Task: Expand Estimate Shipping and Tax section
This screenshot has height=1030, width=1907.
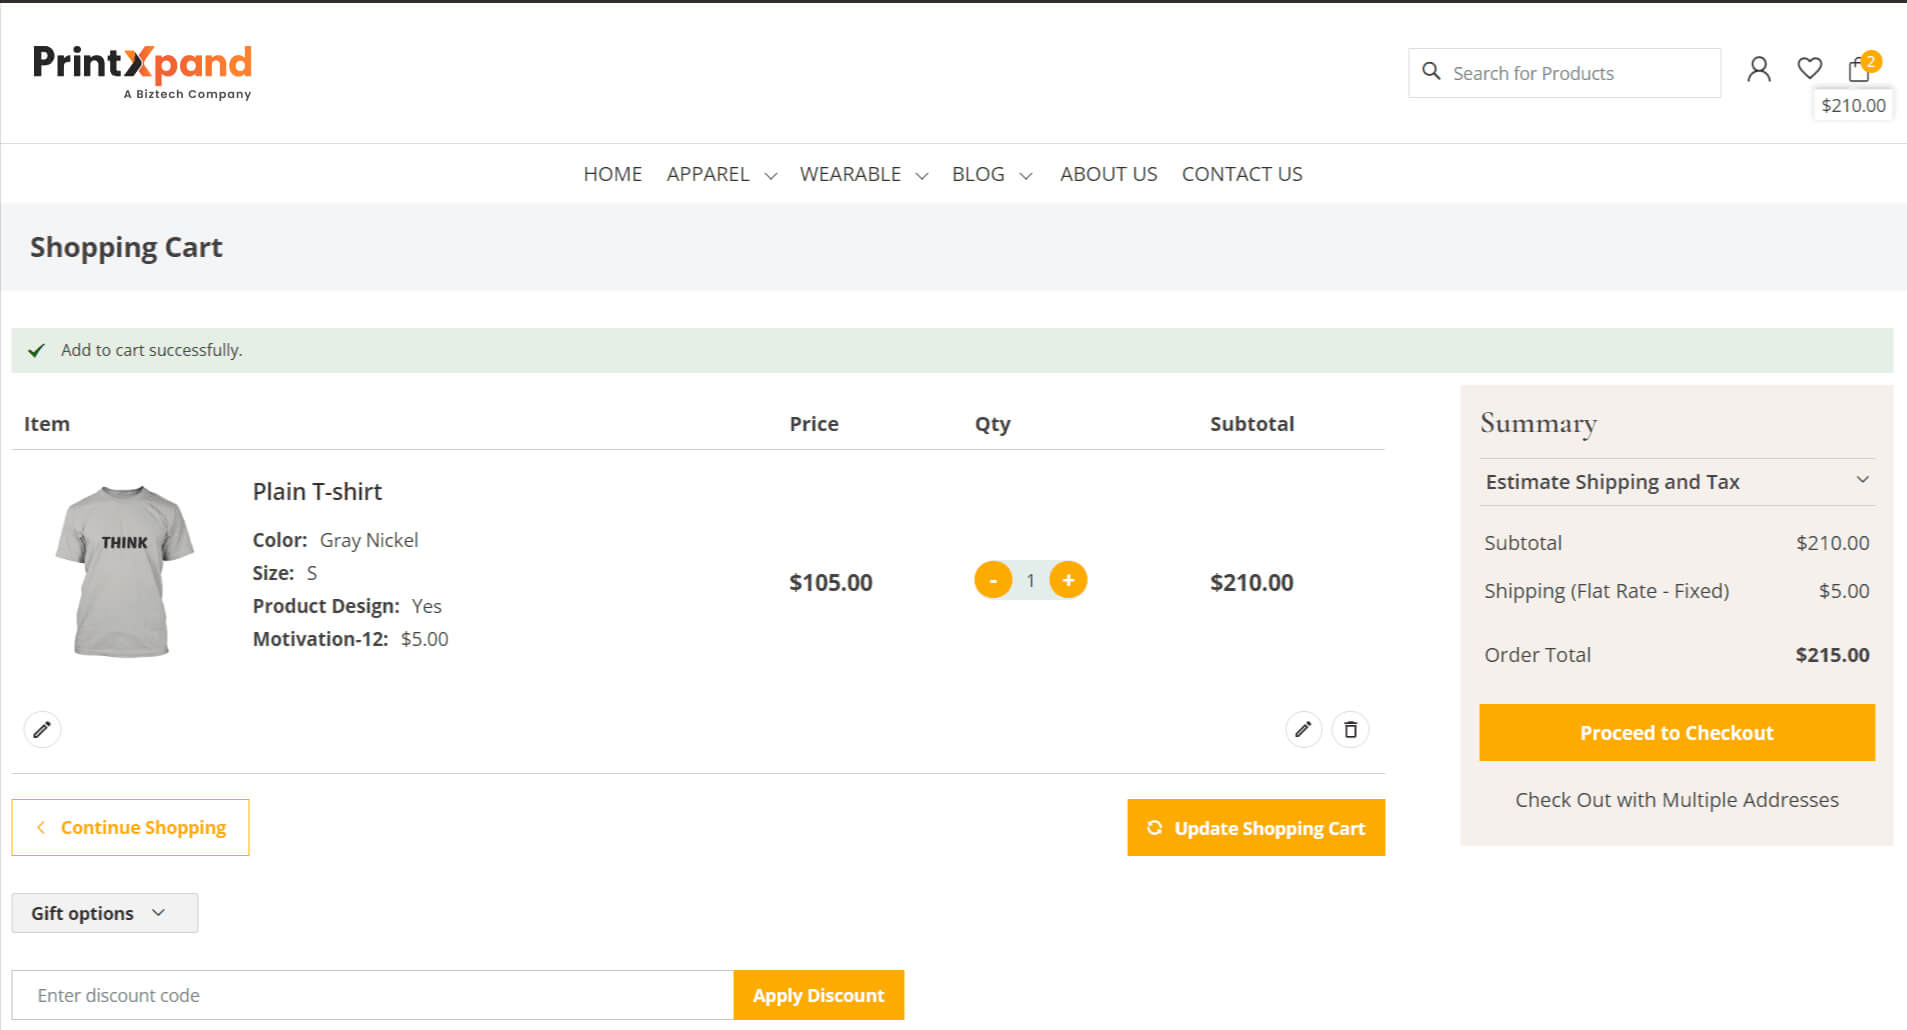Action: [1676, 482]
